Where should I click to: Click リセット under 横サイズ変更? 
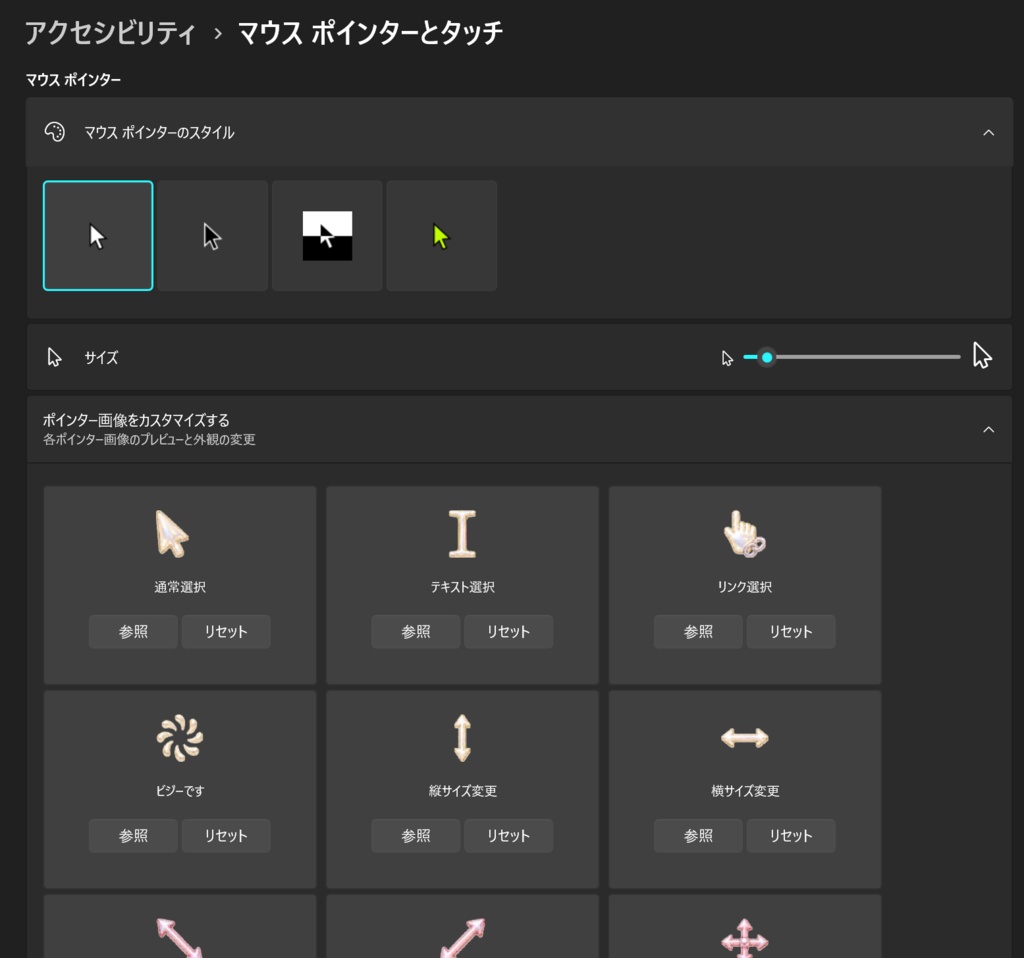791,836
